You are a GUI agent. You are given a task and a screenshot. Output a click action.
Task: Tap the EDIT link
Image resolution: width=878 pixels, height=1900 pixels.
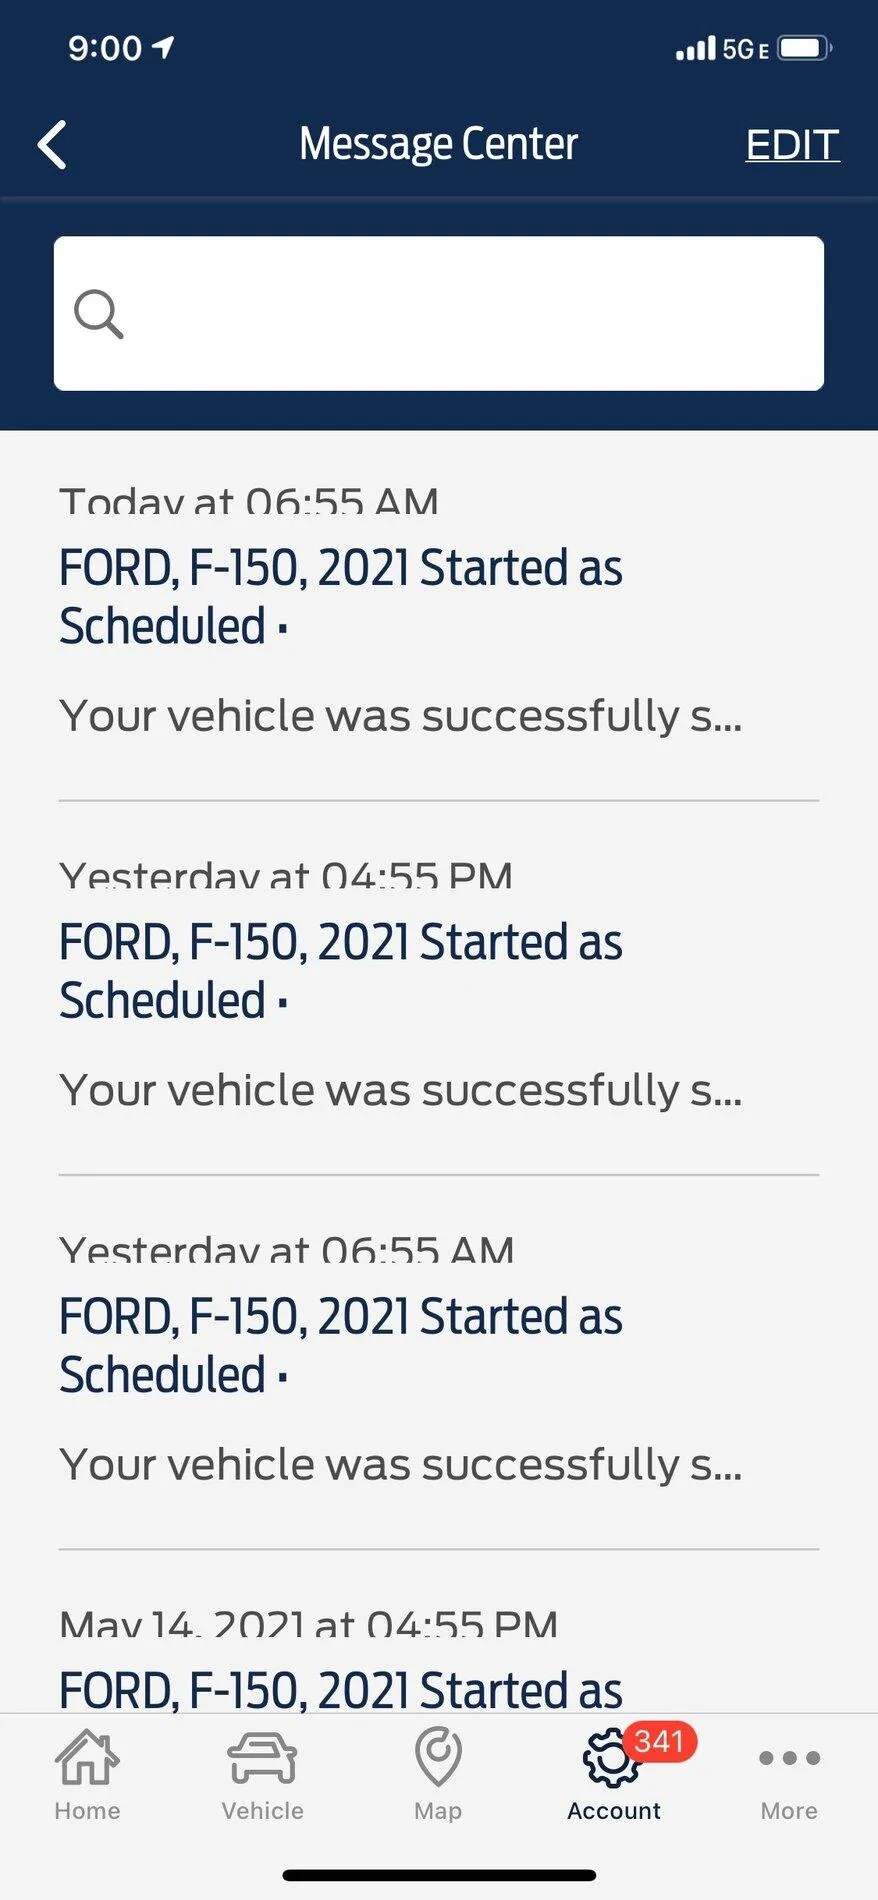pos(792,145)
